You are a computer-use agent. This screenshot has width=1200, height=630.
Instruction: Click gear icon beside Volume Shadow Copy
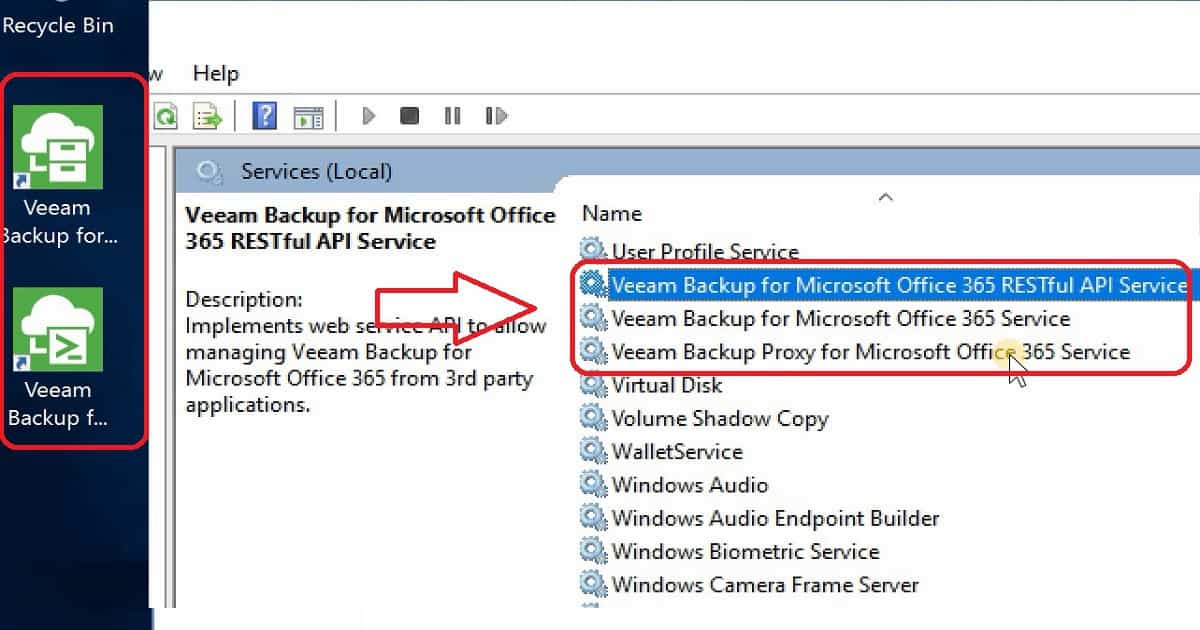[594, 418]
